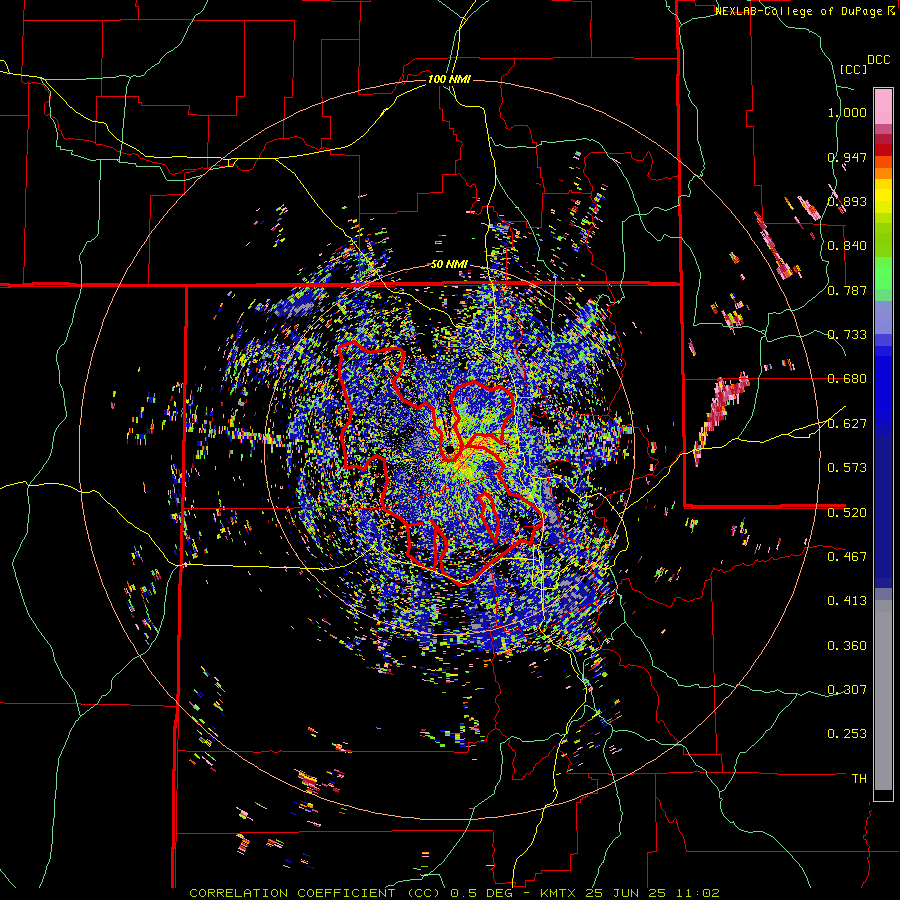Image resolution: width=900 pixels, height=900 pixels.
Task: Click the NEXLAB-College of DuPage label
Action: pyautogui.click(x=798, y=11)
